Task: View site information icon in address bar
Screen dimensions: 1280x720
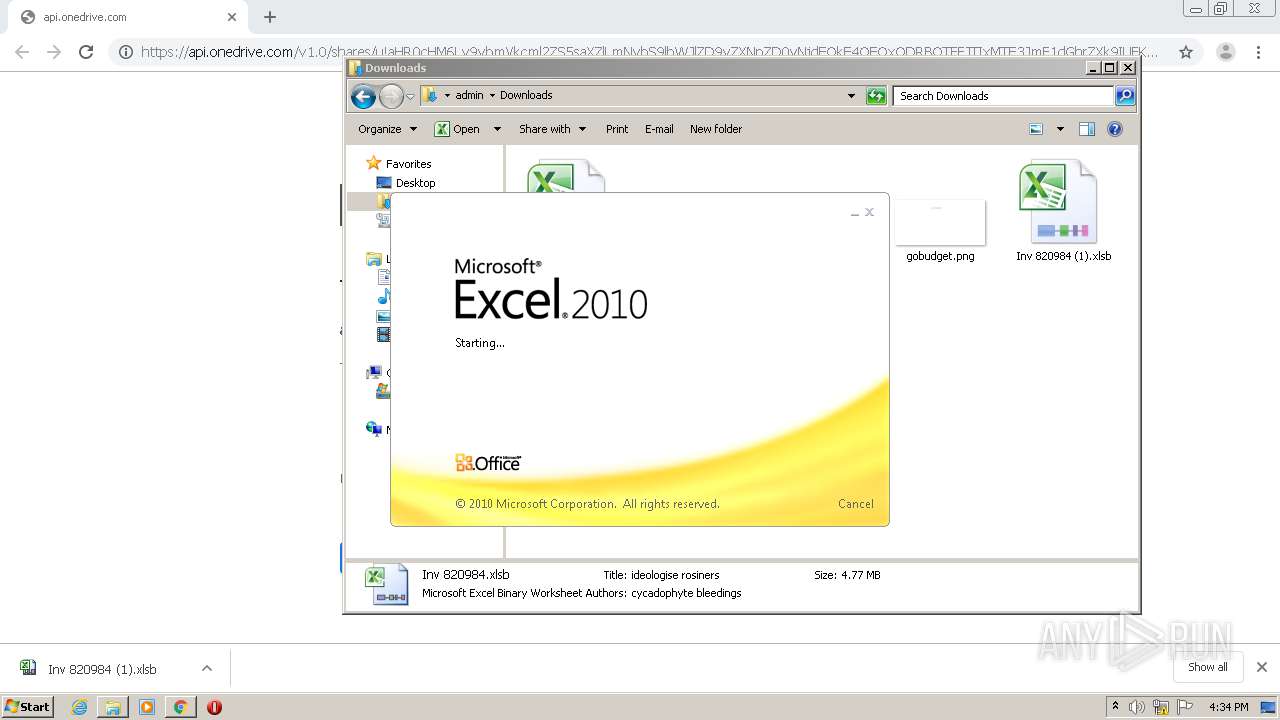Action: pyautogui.click(x=126, y=52)
